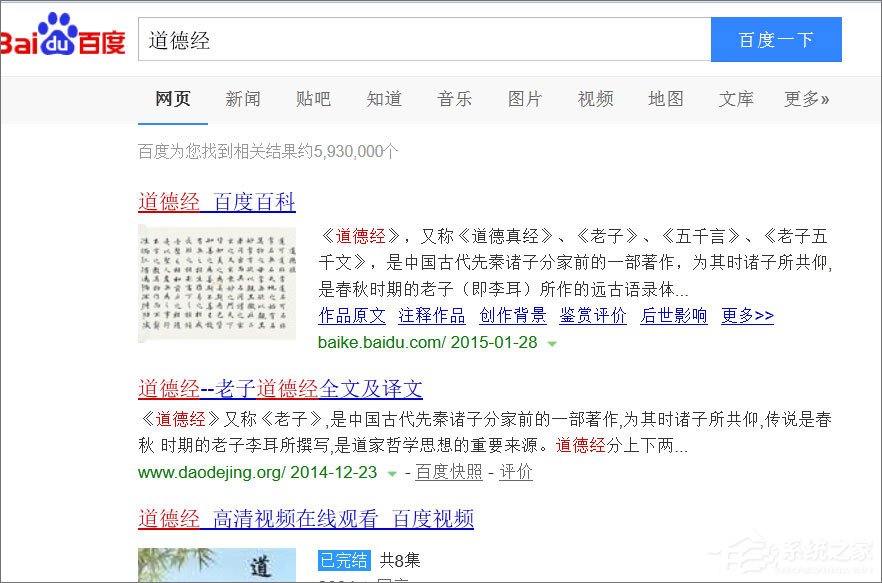The height and width of the screenshot is (583, 882).
Task: Click the baike.baidu.com/ 2015-01-28 URL text
Action: coord(428,342)
